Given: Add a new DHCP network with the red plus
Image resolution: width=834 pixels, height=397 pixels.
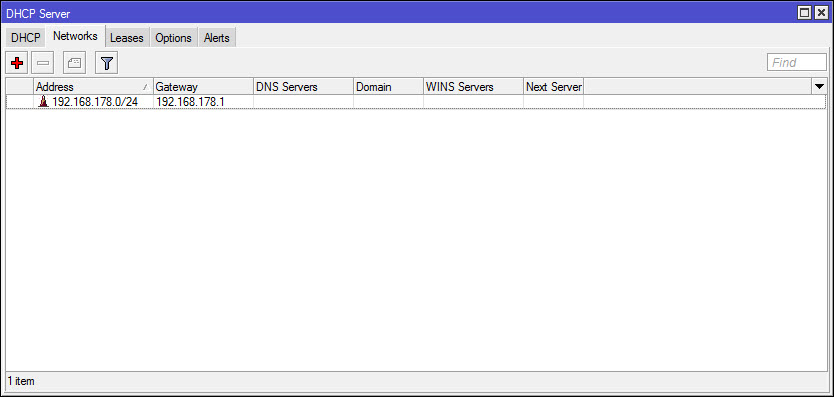Looking at the screenshot, I should tap(17, 63).
